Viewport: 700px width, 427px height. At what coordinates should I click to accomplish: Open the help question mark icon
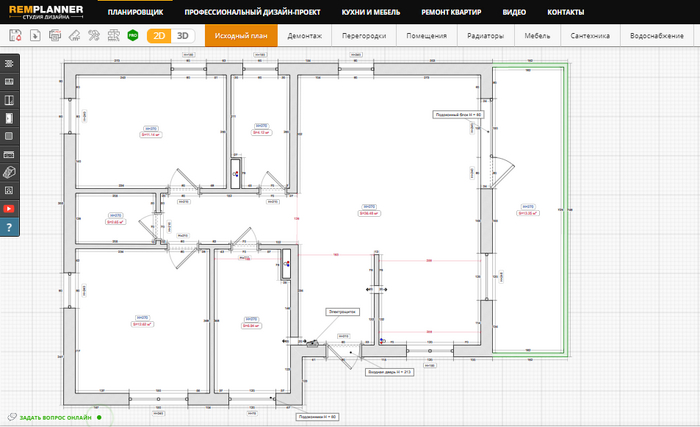[9, 228]
